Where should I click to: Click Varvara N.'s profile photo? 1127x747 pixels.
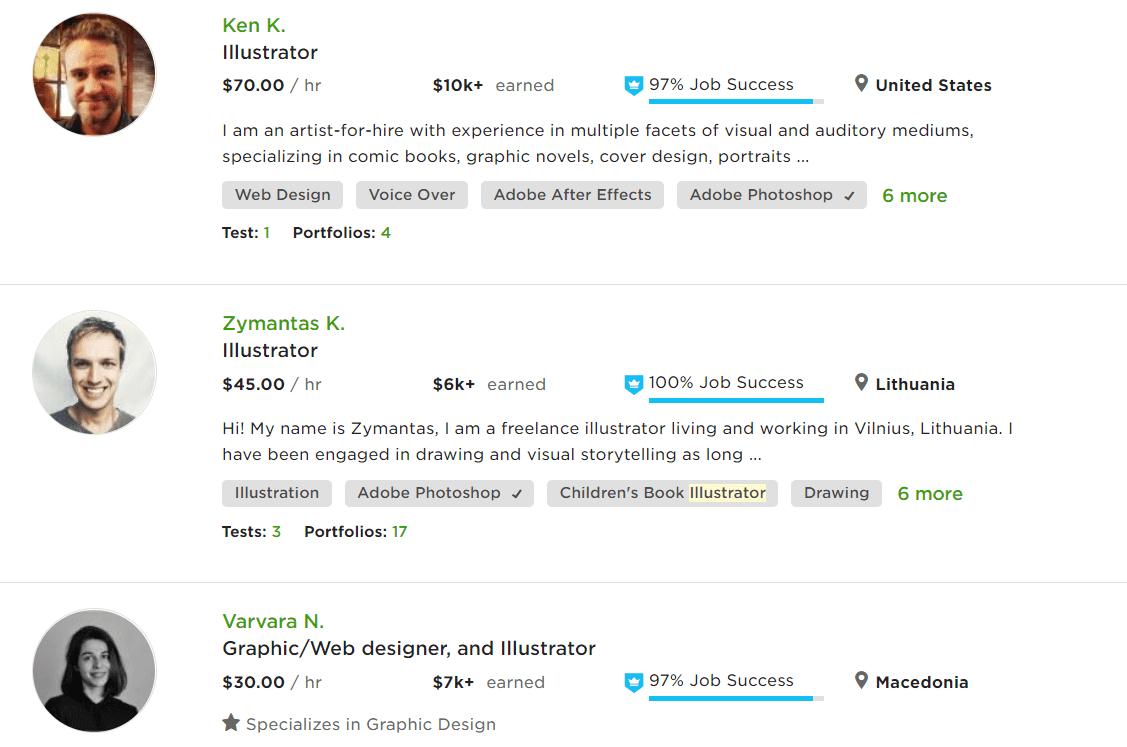click(x=94, y=671)
